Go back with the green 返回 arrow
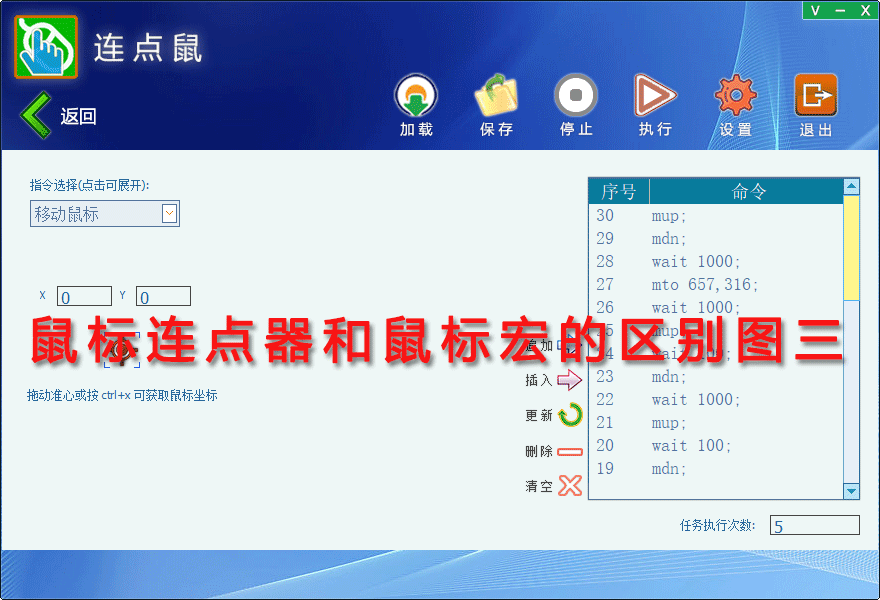Image resolution: width=880 pixels, height=600 pixels. [x=36, y=115]
